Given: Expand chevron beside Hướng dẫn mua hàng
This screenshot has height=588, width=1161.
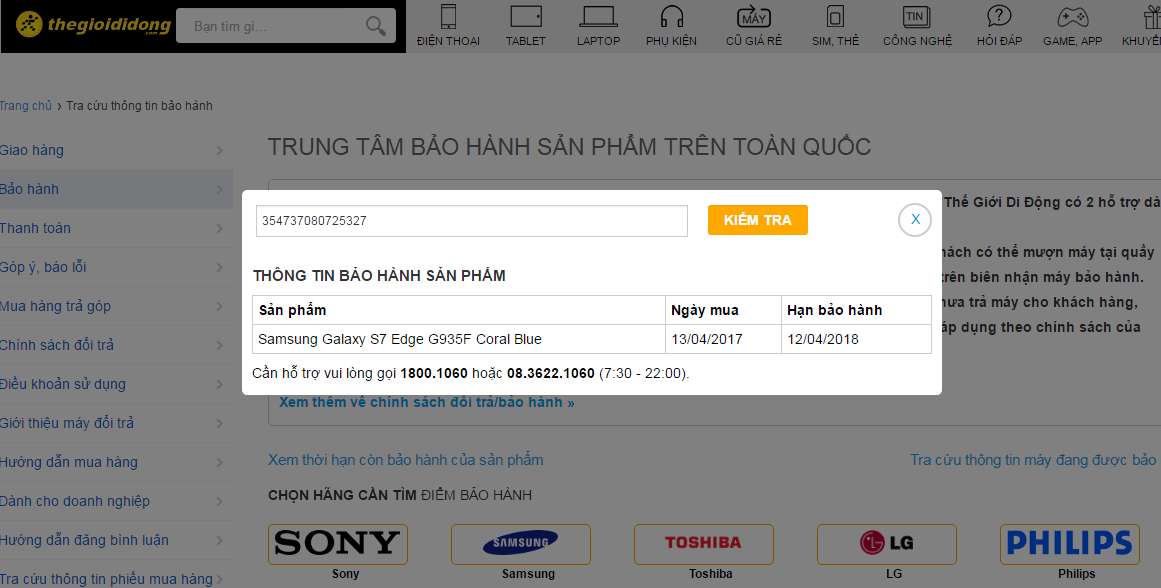Looking at the screenshot, I should (219, 462).
